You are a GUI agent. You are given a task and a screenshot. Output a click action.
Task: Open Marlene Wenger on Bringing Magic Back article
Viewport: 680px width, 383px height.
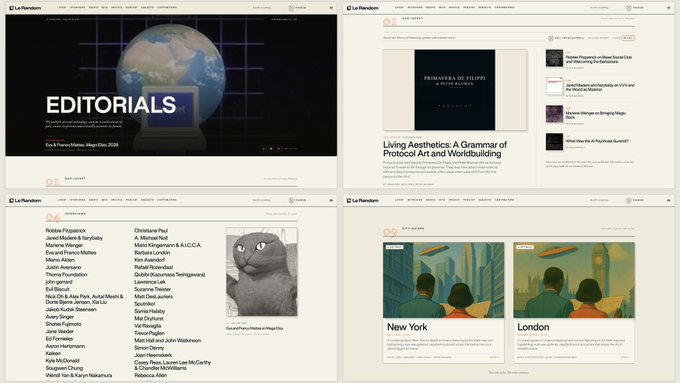coord(595,115)
